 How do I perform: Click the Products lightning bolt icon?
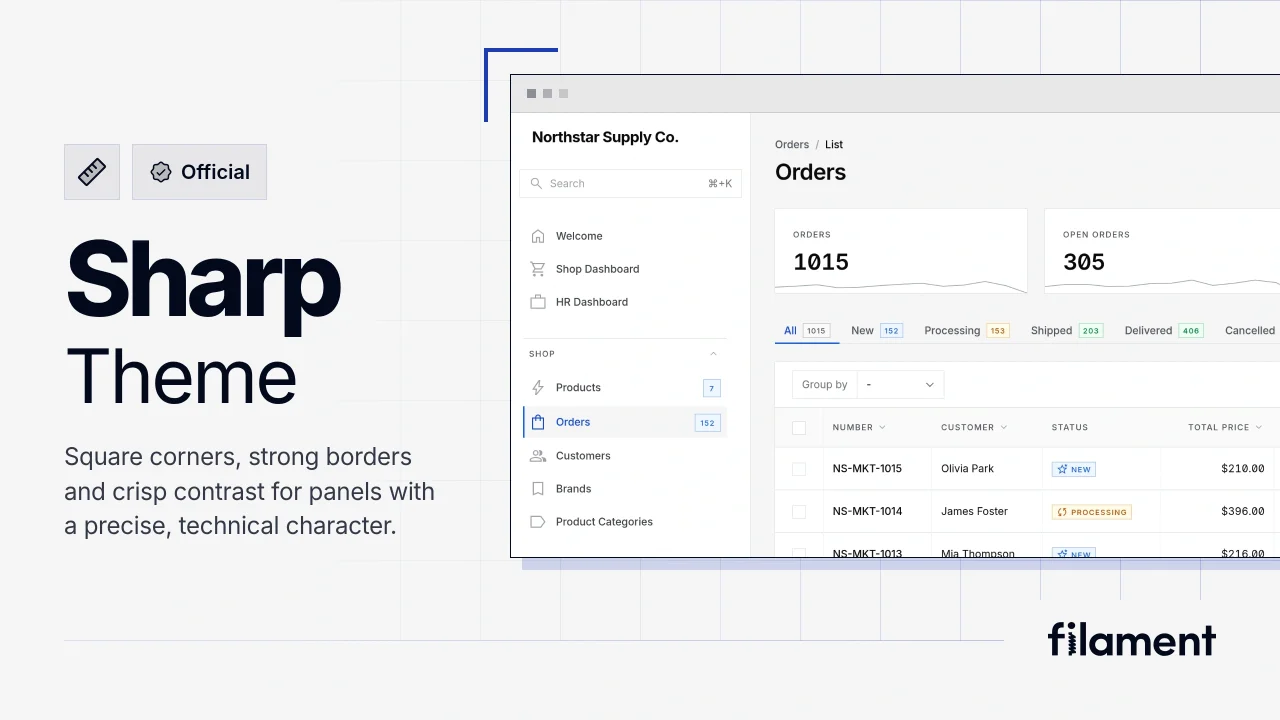pos(538,388)
